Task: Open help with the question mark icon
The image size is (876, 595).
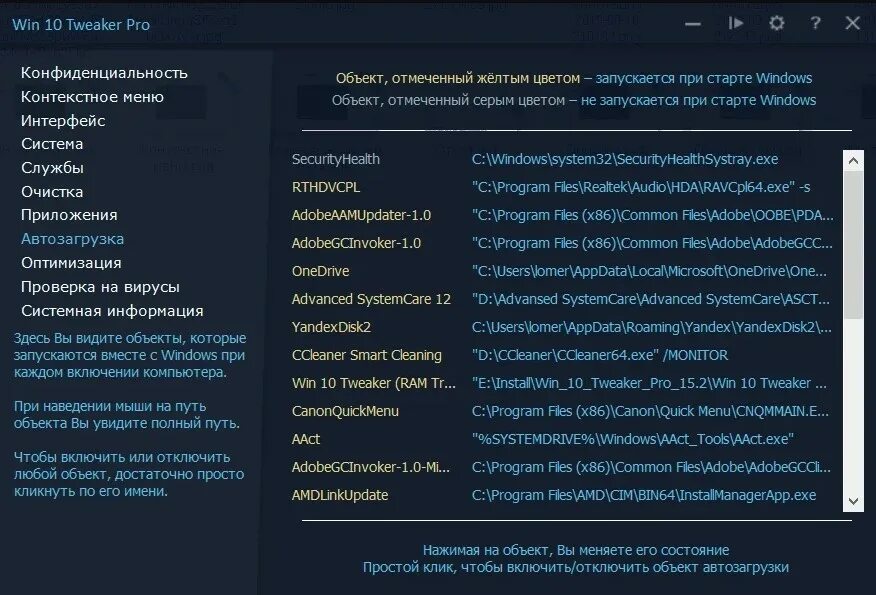Action: 815,23
